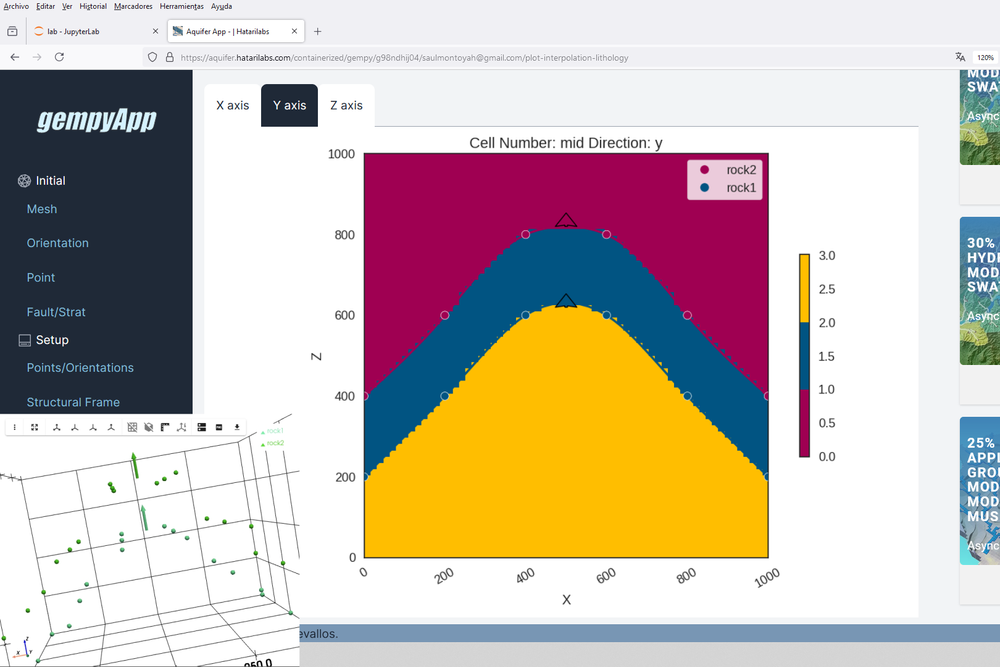Toggle the crossed-eye visibility icon in 3D toolbar
The image size is (1000, 667).
click(147, 427)
